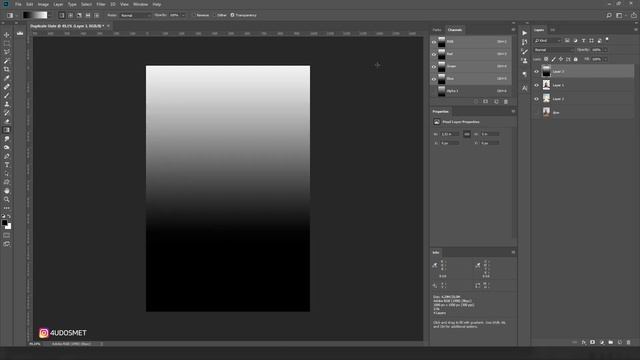Select the Zoom tool
Viewport: 640px width, 360px height.
[7, 200]
